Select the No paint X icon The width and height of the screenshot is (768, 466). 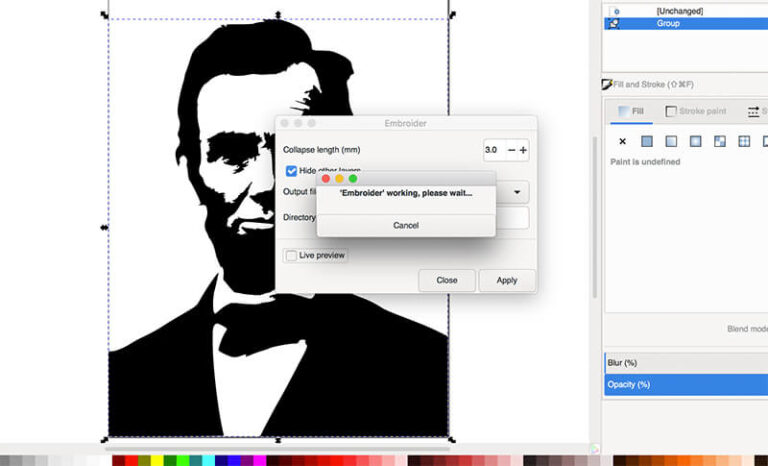(x=622, y=142)
